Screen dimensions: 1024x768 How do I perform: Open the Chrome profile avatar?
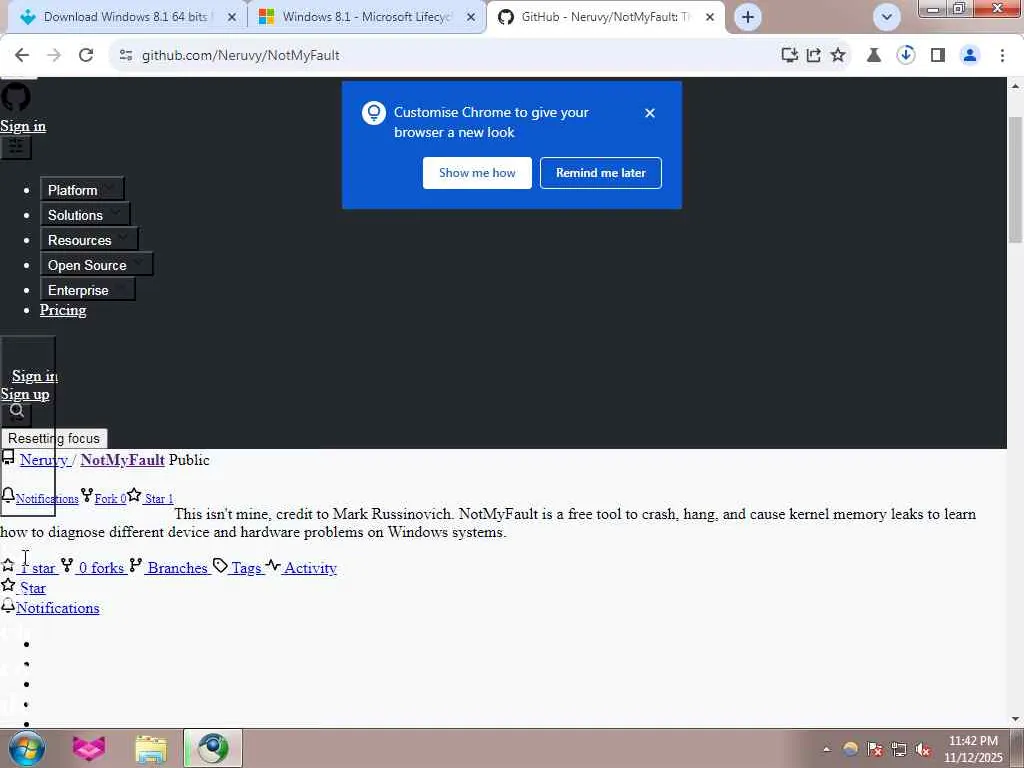click(970, 56)
